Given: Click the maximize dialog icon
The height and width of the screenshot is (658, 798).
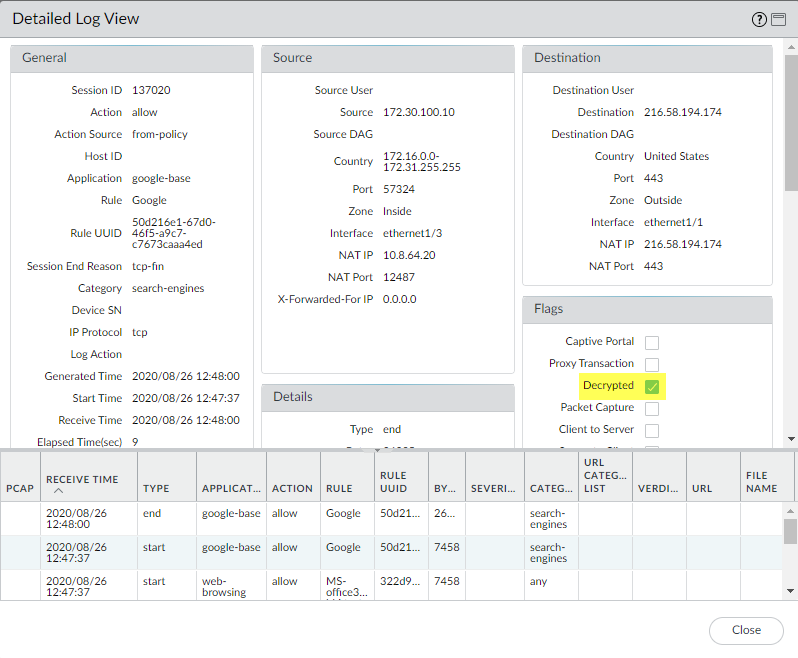Looking at the screenshot, I should pos(777,19).
